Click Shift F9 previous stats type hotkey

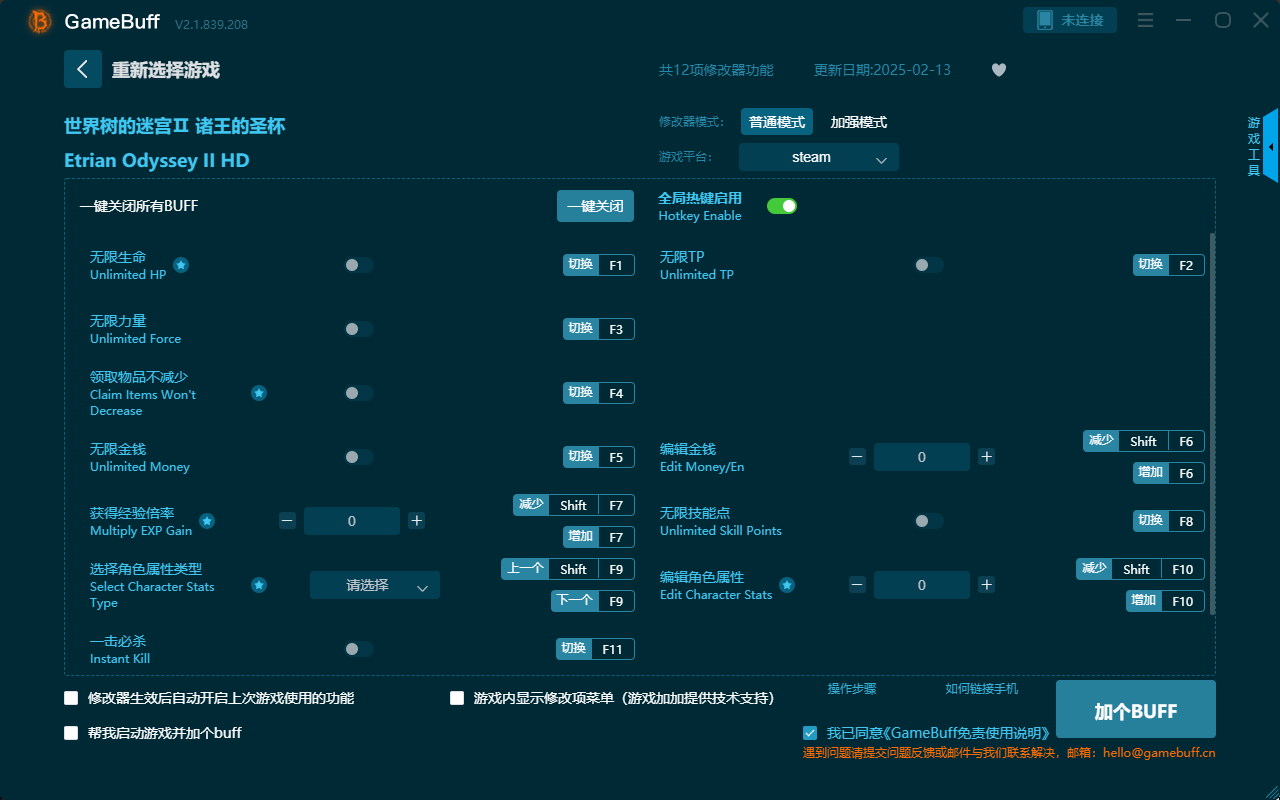click(x=568, y=569)
